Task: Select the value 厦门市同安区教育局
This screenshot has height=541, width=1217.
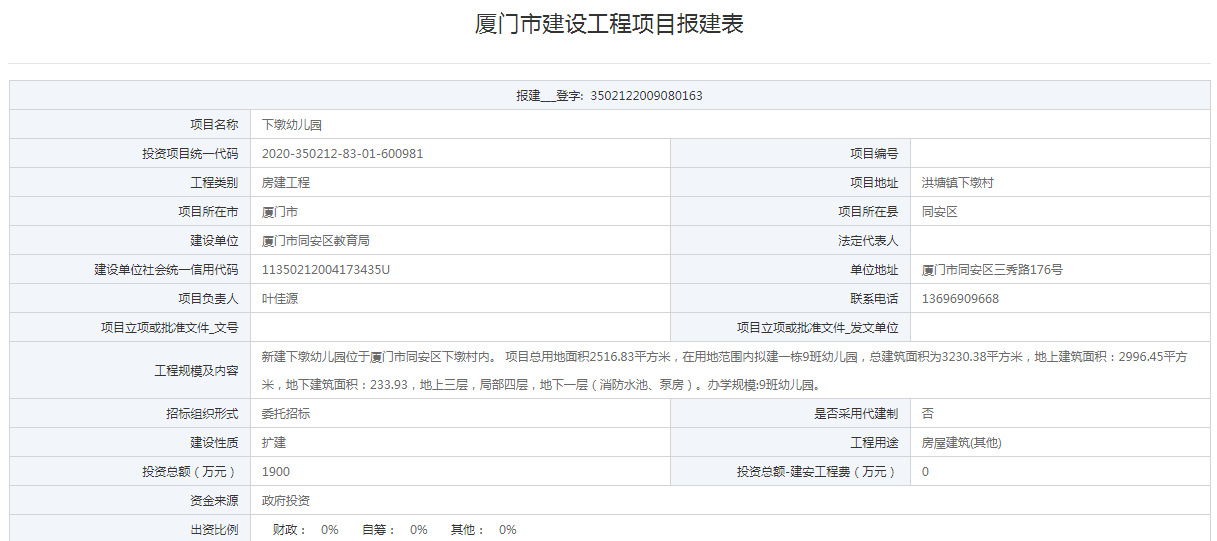Action: click(x=316, y=241)
